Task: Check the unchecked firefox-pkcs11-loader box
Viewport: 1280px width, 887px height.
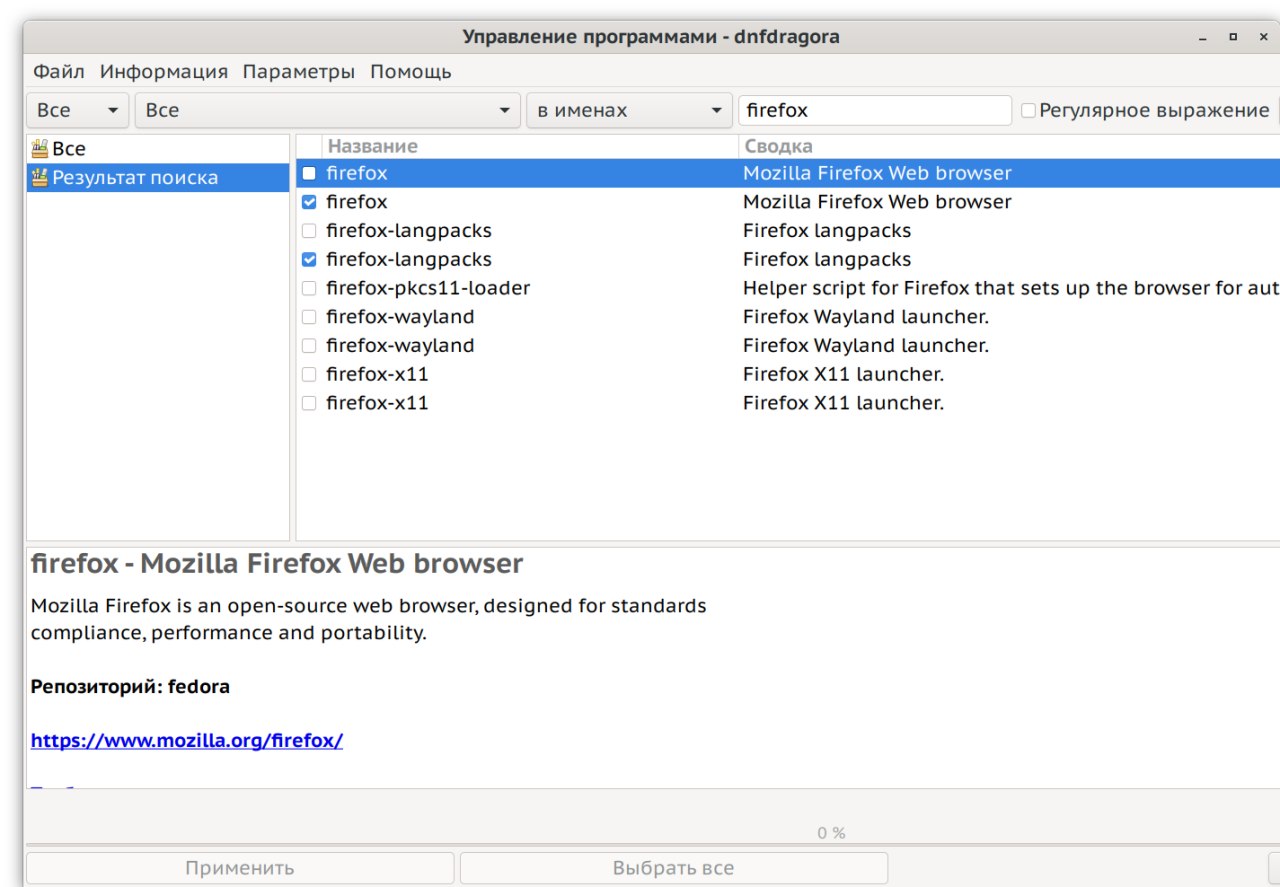Action: coord(309,288)
